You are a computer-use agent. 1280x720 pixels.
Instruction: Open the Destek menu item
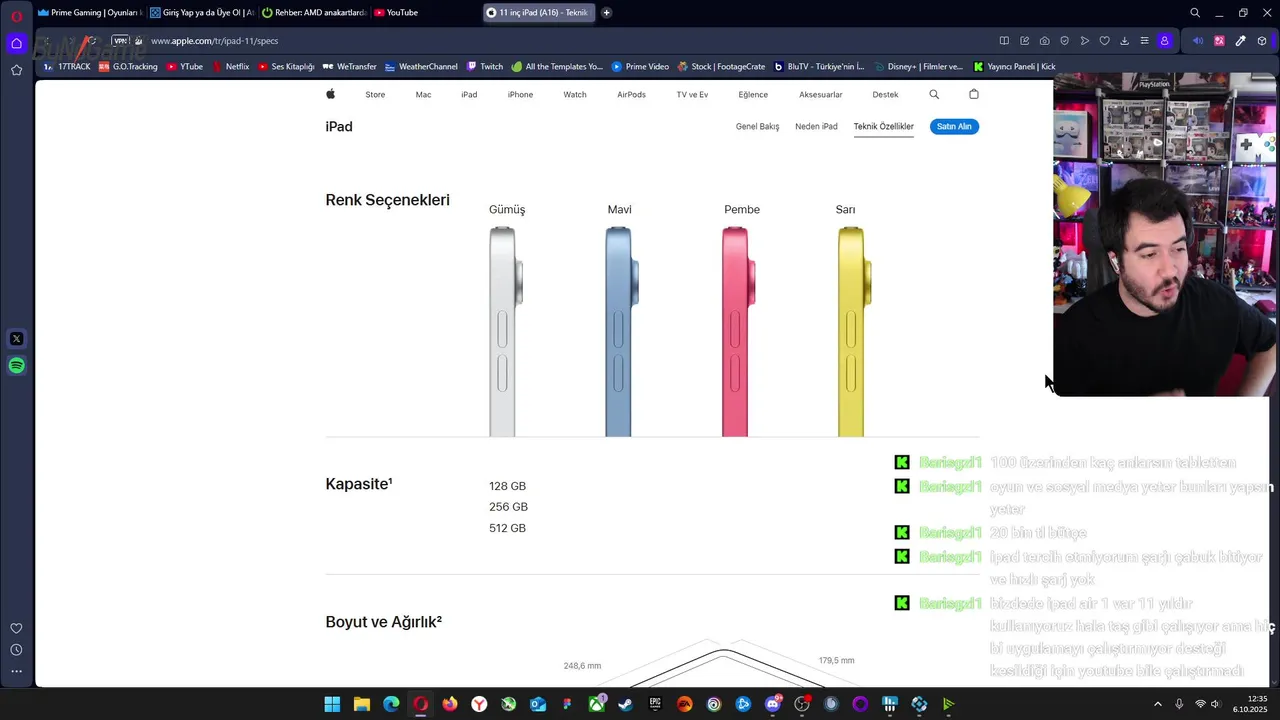click(885, 94)
